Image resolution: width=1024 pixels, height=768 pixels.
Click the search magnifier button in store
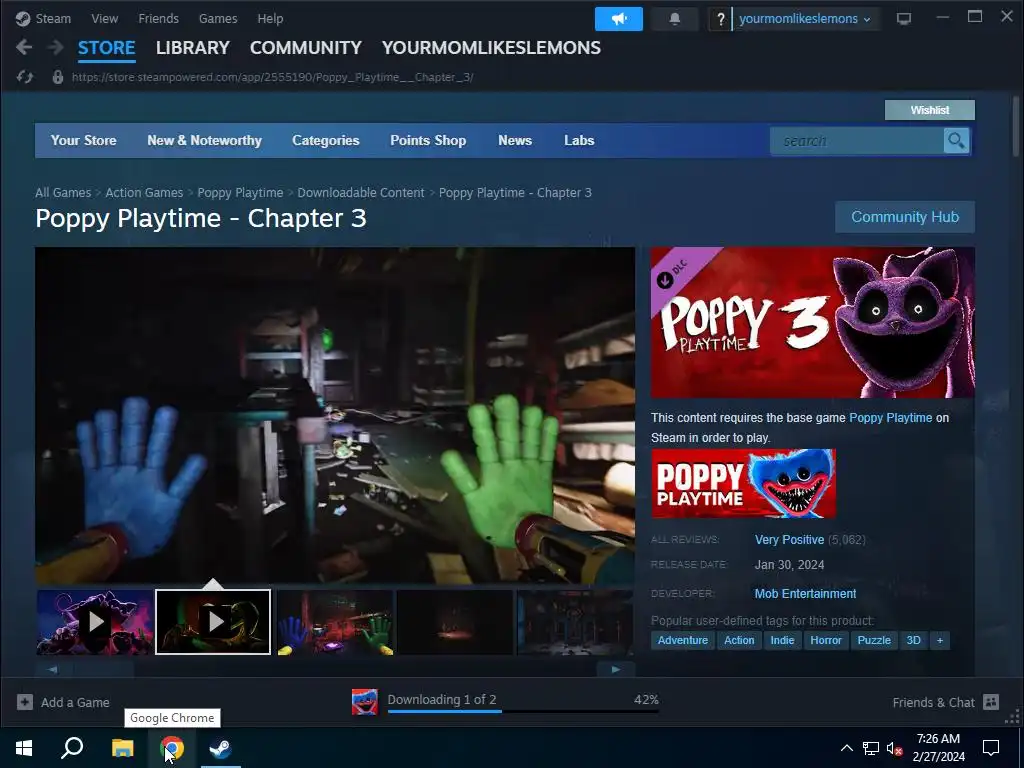click(x=956, y=140)
